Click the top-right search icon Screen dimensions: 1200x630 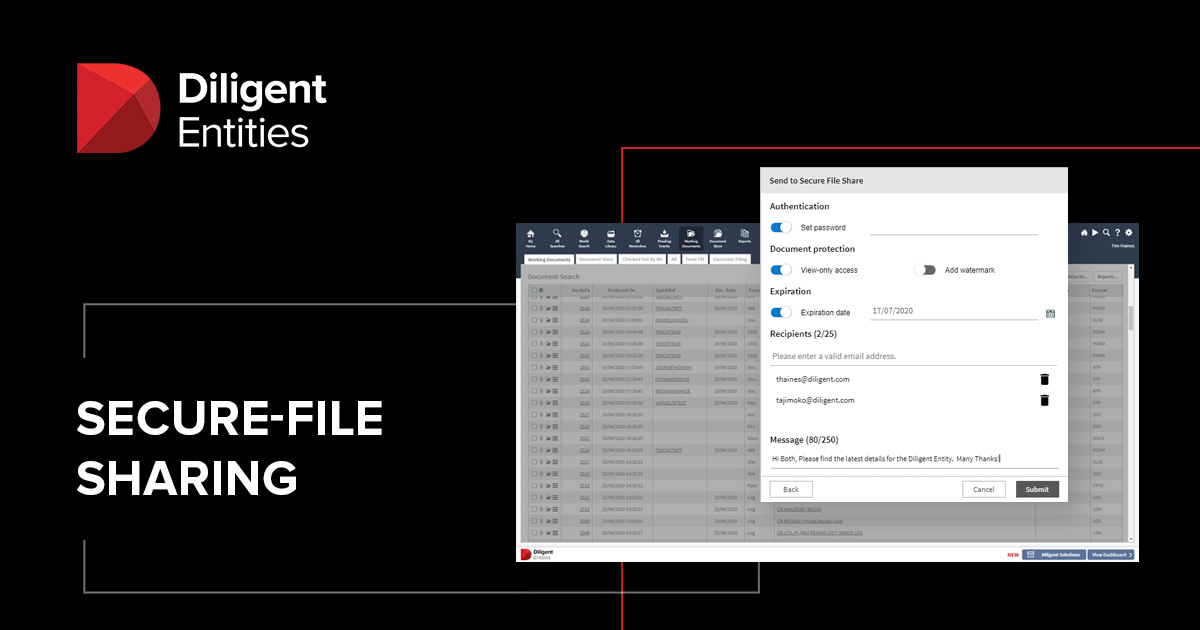pos(1106,233)
